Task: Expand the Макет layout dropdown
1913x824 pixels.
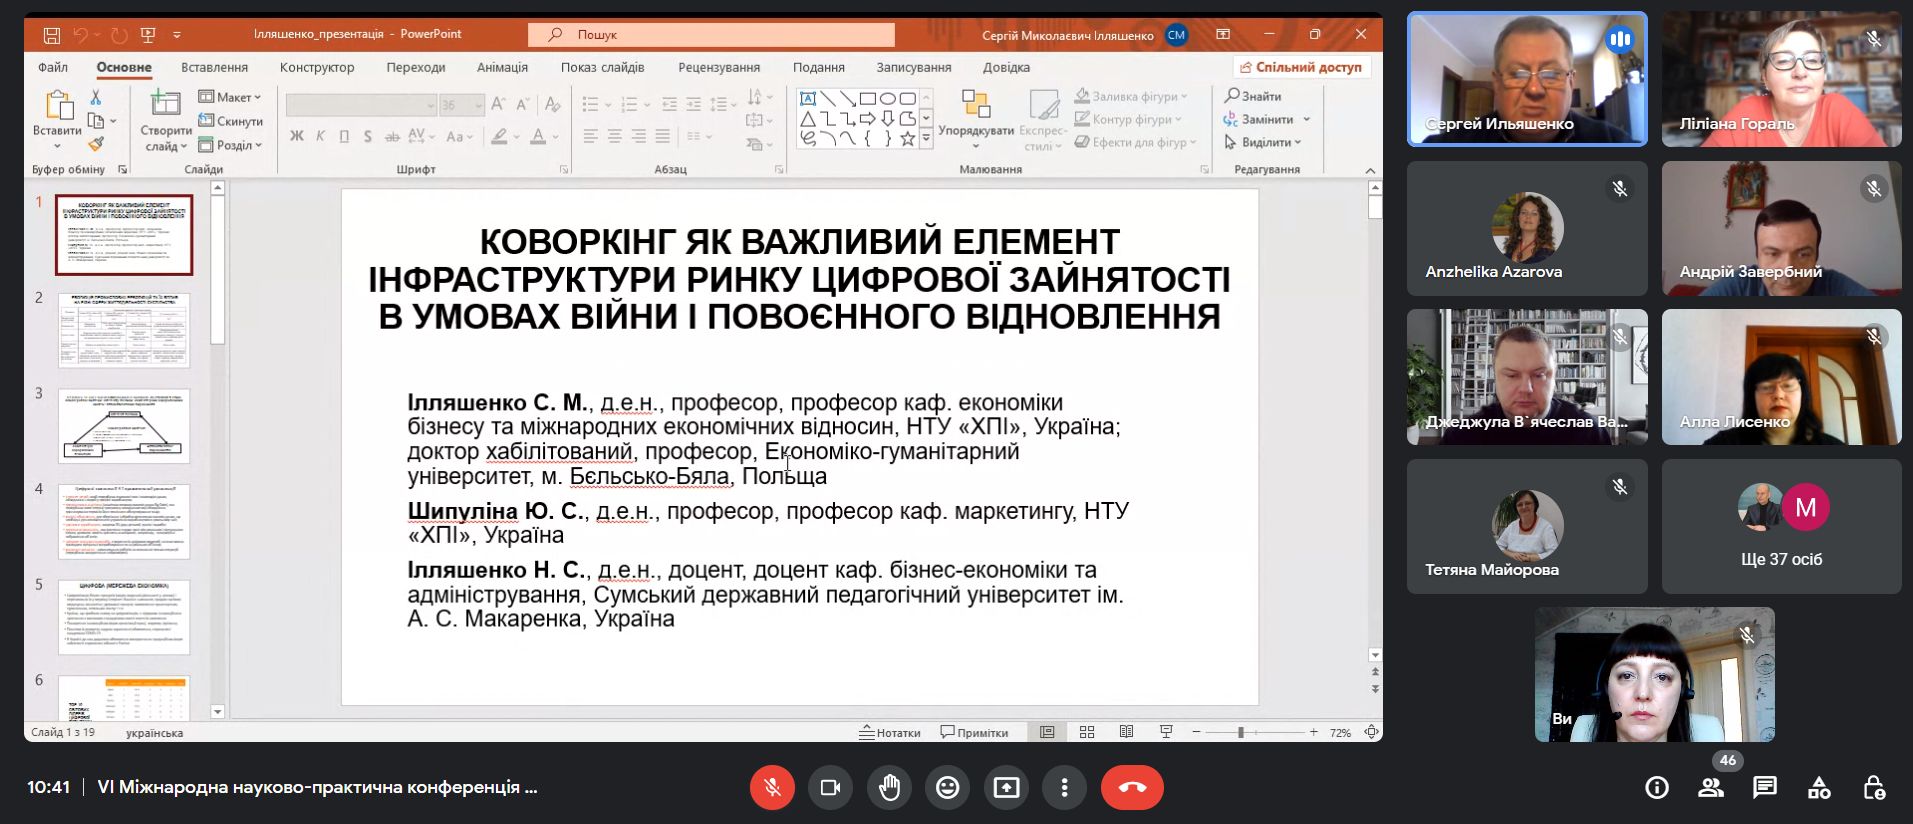Action: [x=230, y=97]
